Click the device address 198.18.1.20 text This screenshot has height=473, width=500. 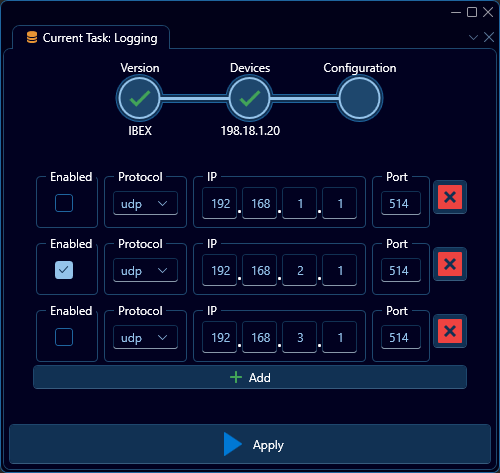pos(250,131)
